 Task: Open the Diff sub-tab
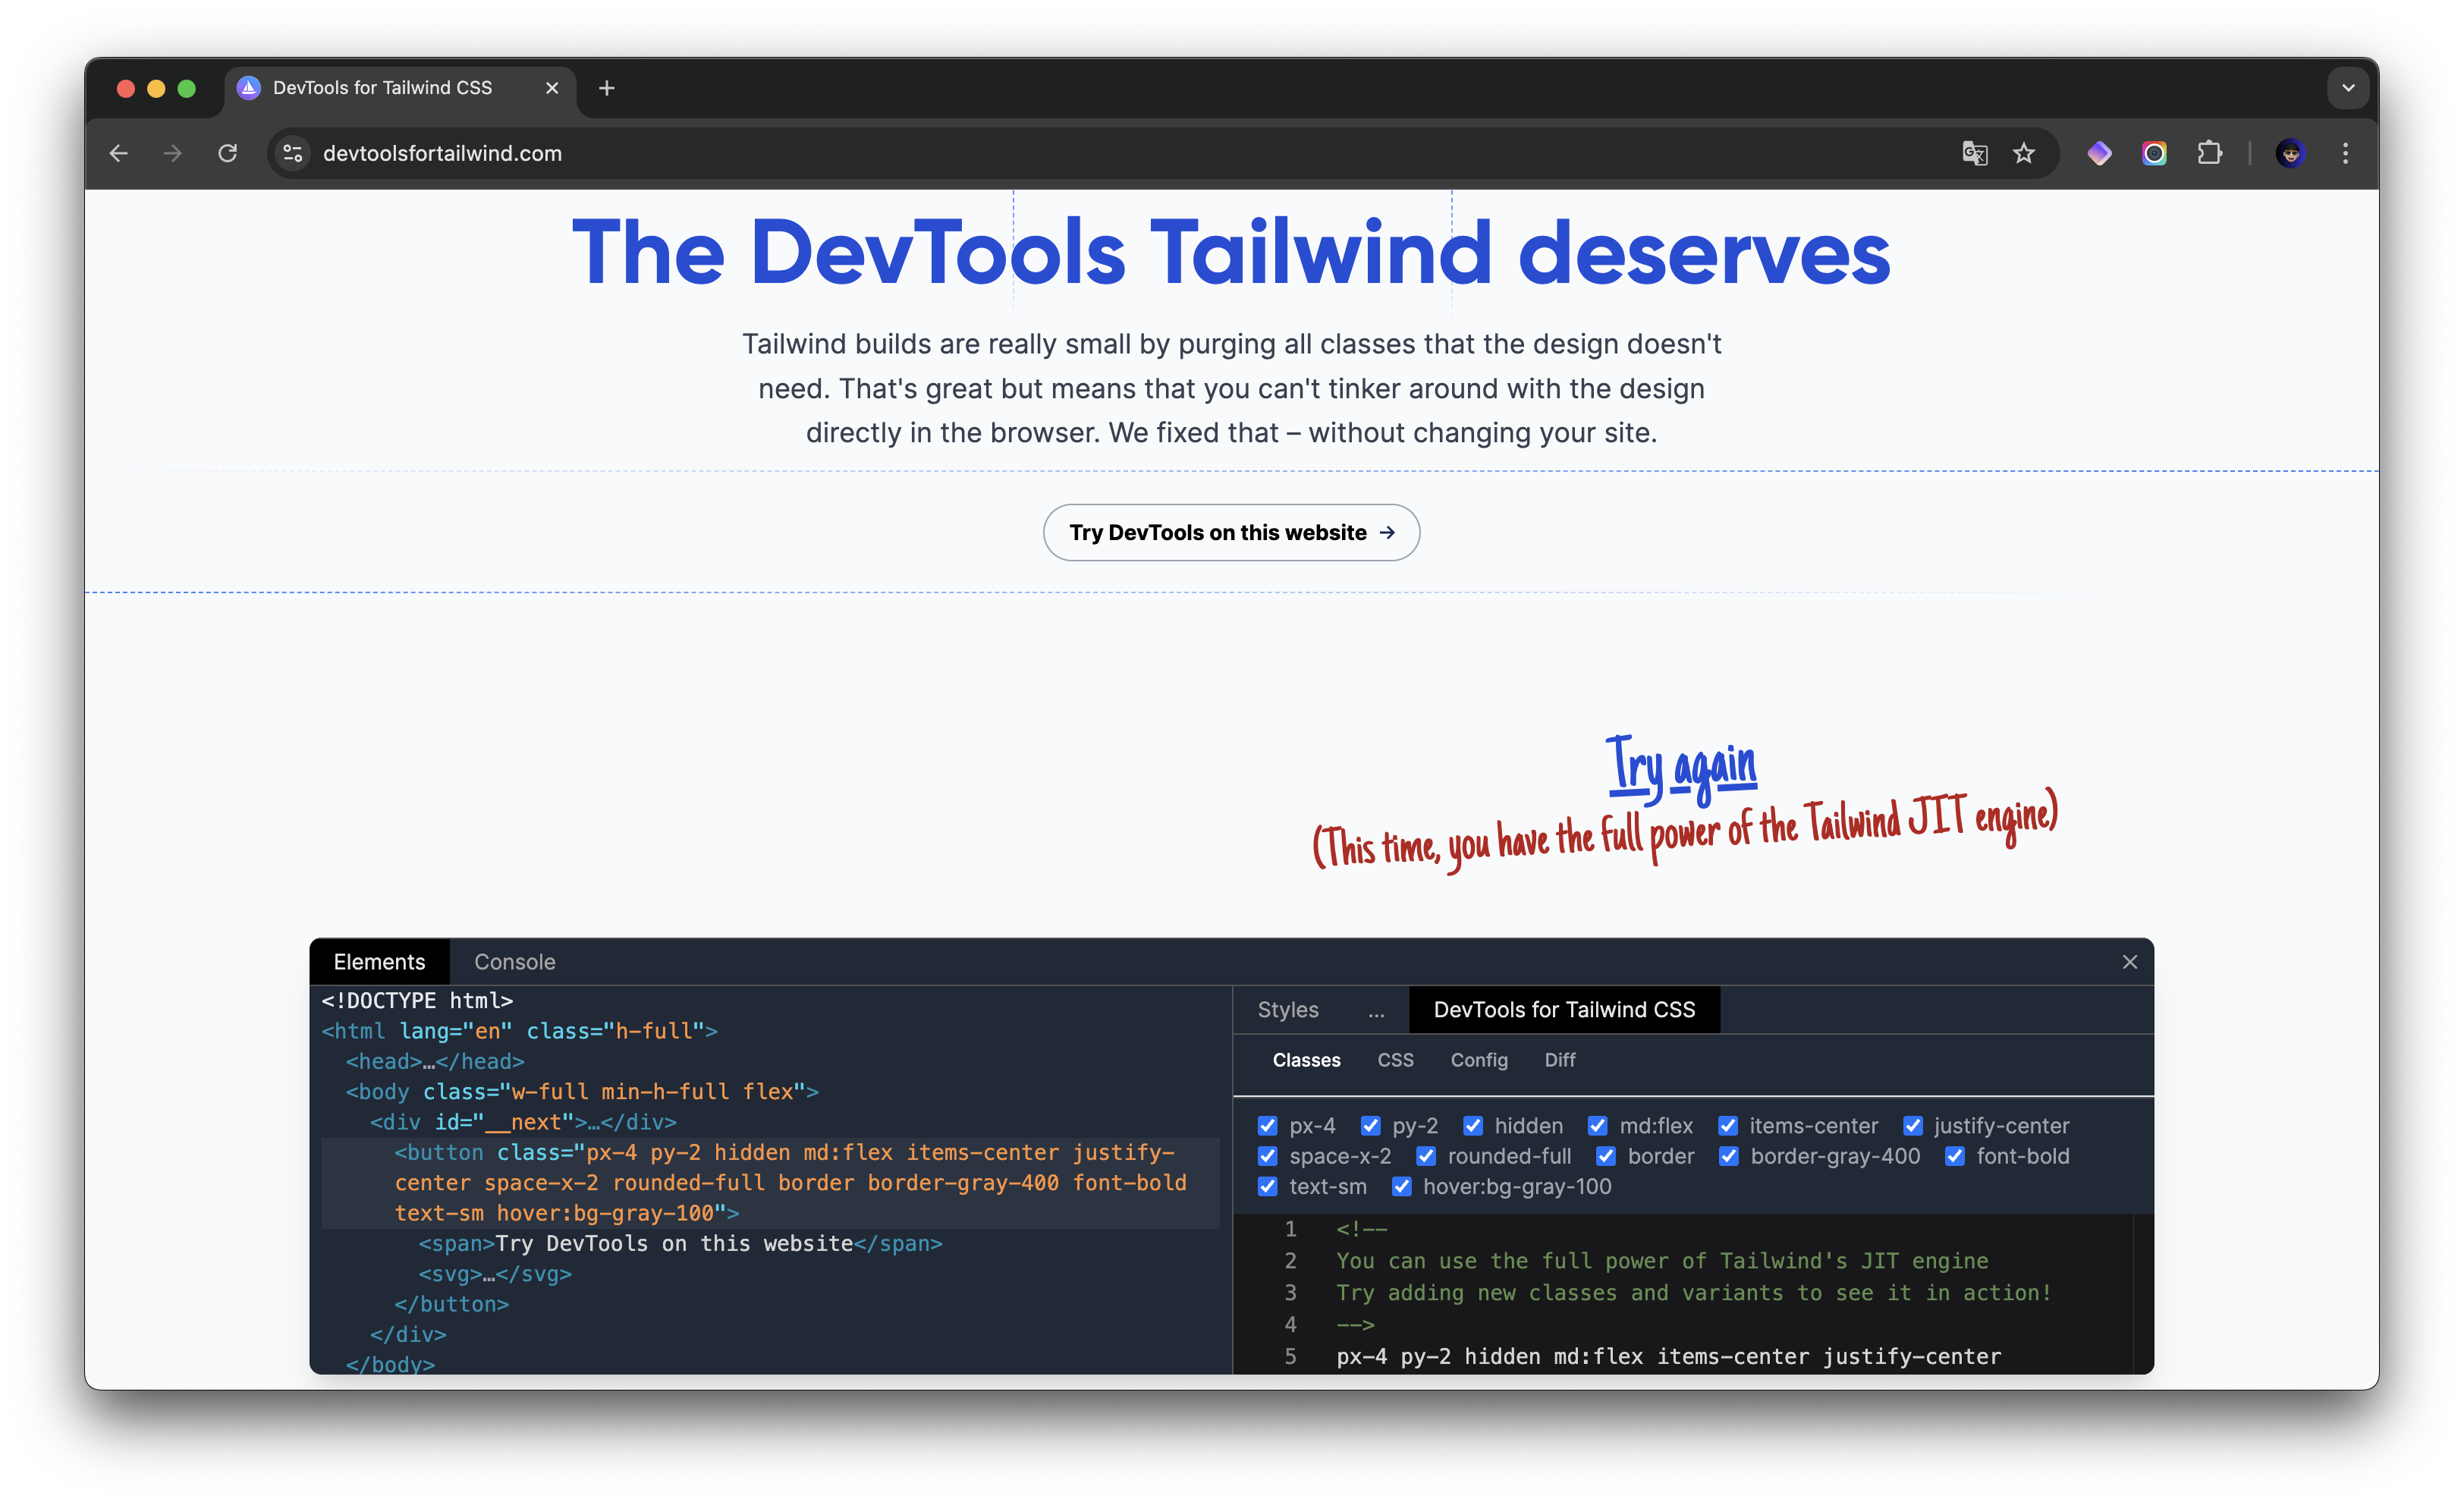1559,1060
